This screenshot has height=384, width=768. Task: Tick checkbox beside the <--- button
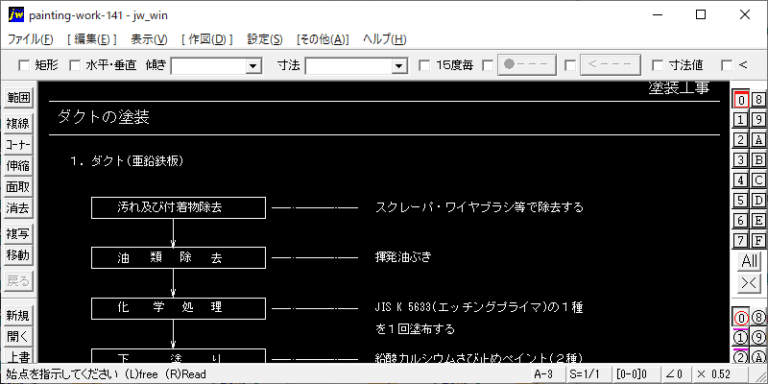click(570, 65)
